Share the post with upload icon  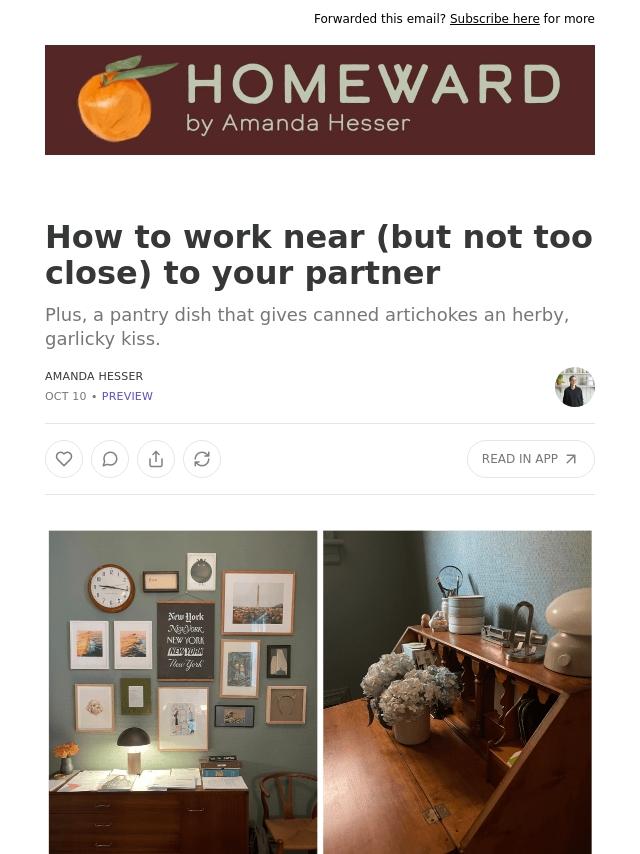pos(156,459)
